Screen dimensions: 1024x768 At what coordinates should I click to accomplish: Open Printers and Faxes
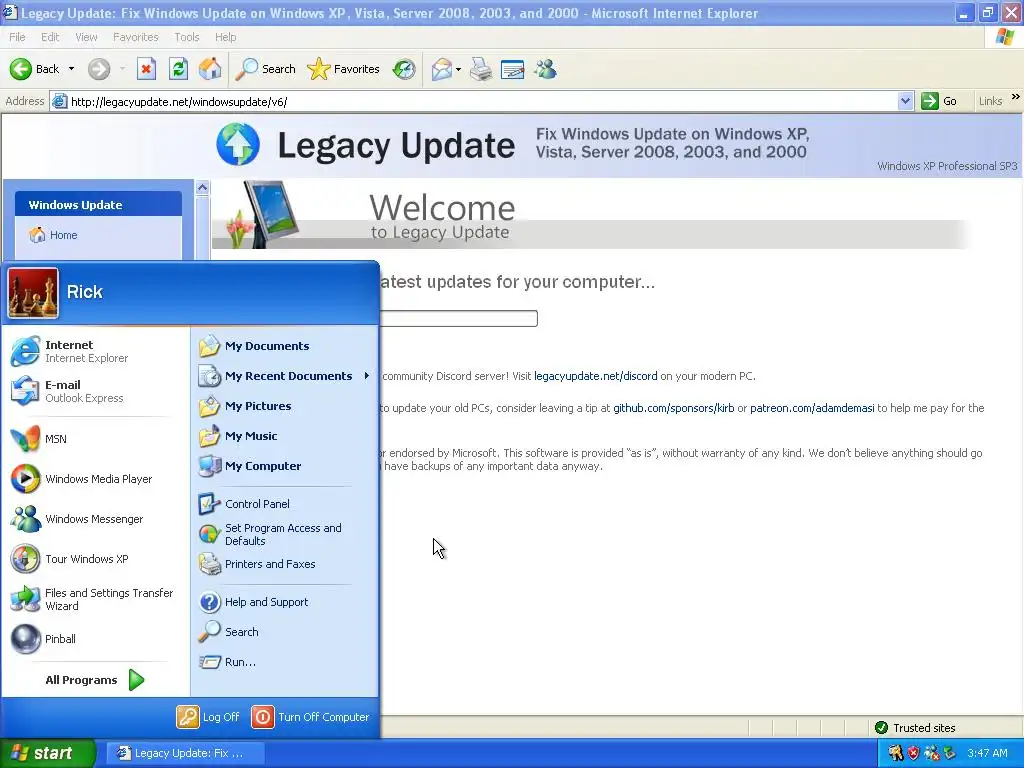(x=285, y=564)
